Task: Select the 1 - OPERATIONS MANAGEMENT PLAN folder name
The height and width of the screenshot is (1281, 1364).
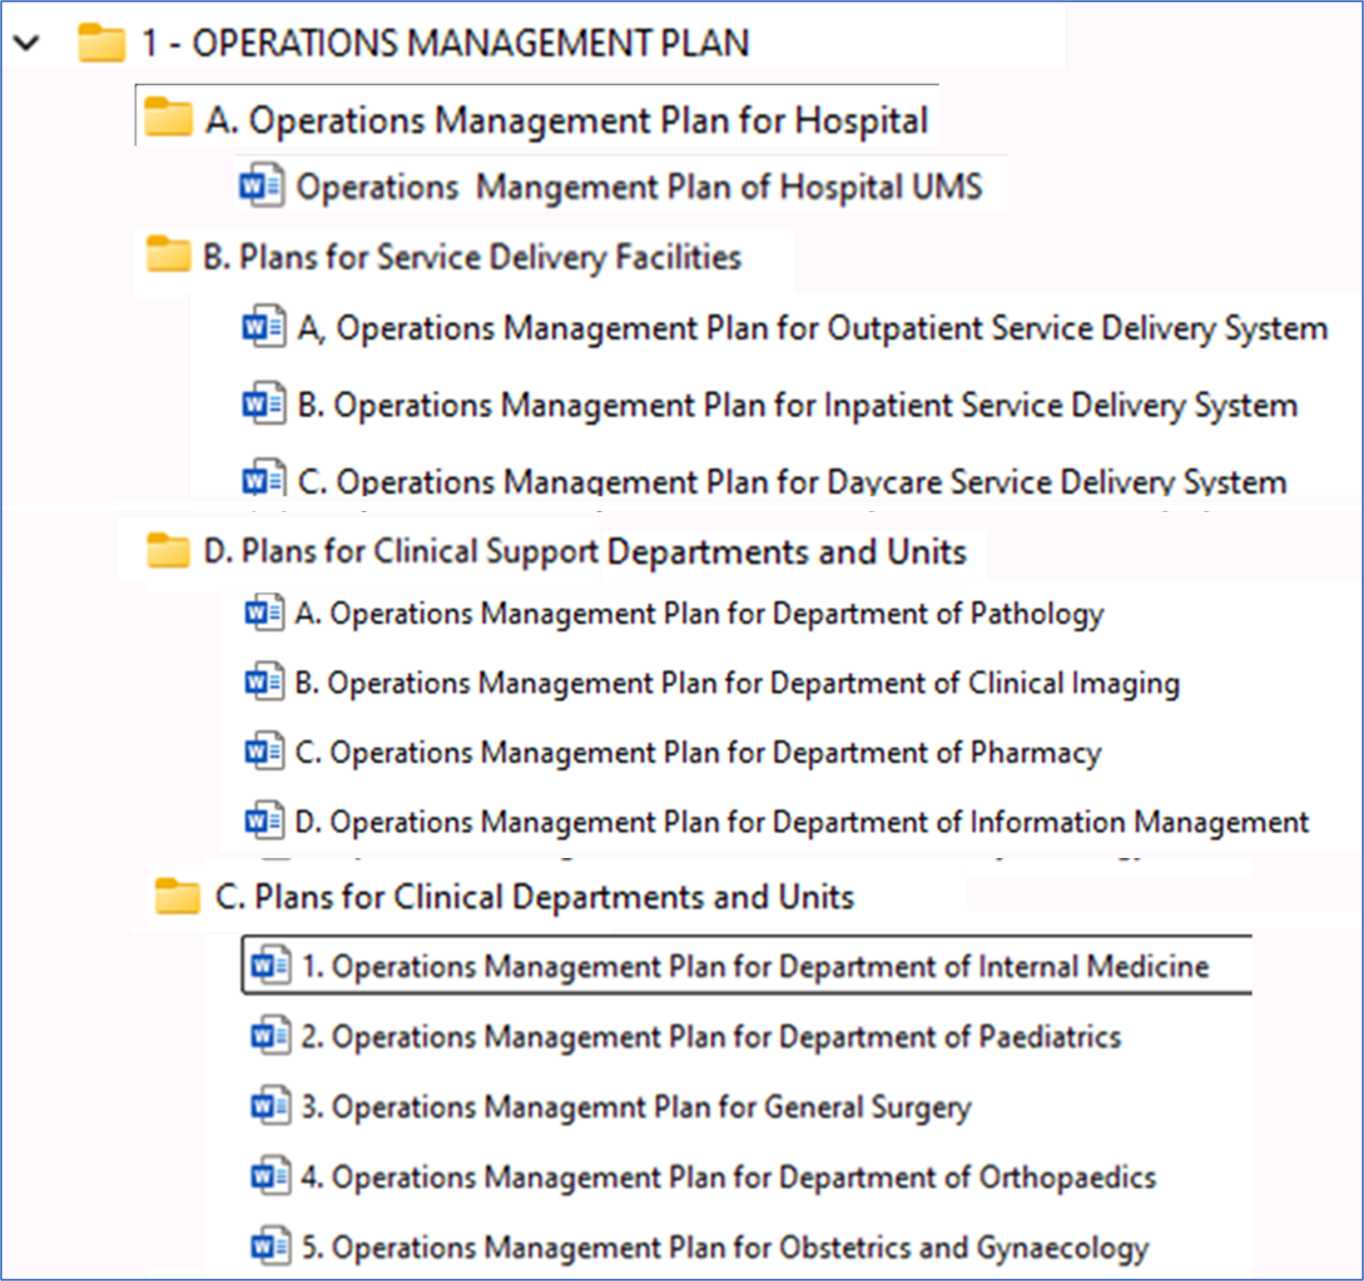Action: pos(445,43)
